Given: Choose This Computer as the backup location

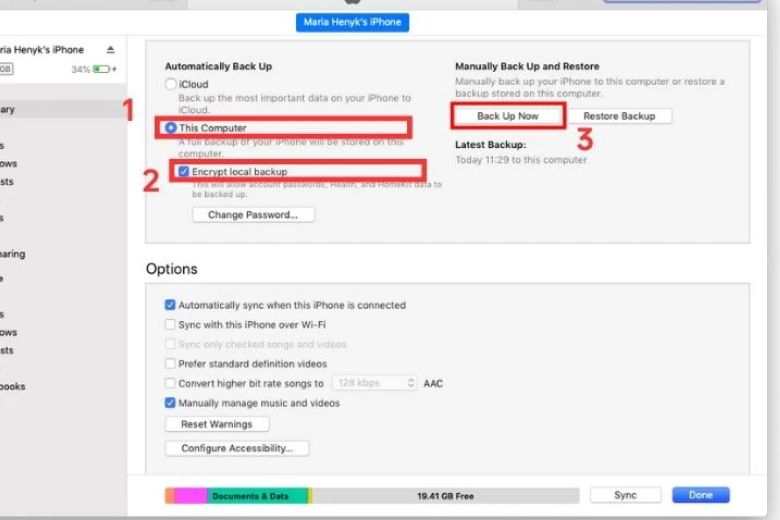Looking at the screenshot, I should (171, 128).
